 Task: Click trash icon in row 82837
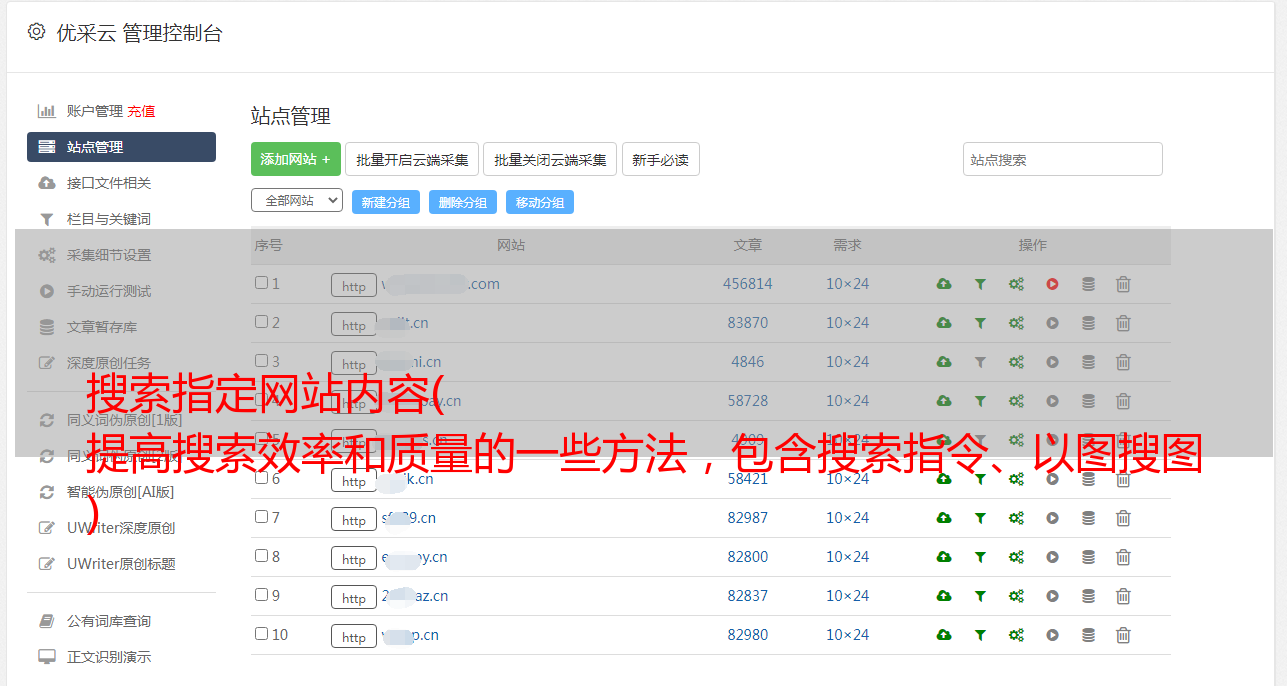point(1123,596)
